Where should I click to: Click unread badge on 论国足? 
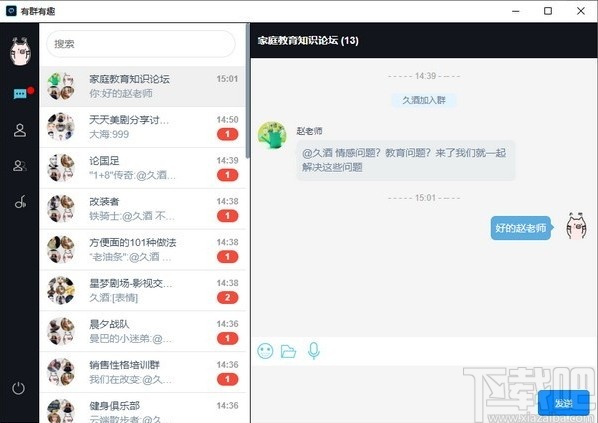point(228,175)
